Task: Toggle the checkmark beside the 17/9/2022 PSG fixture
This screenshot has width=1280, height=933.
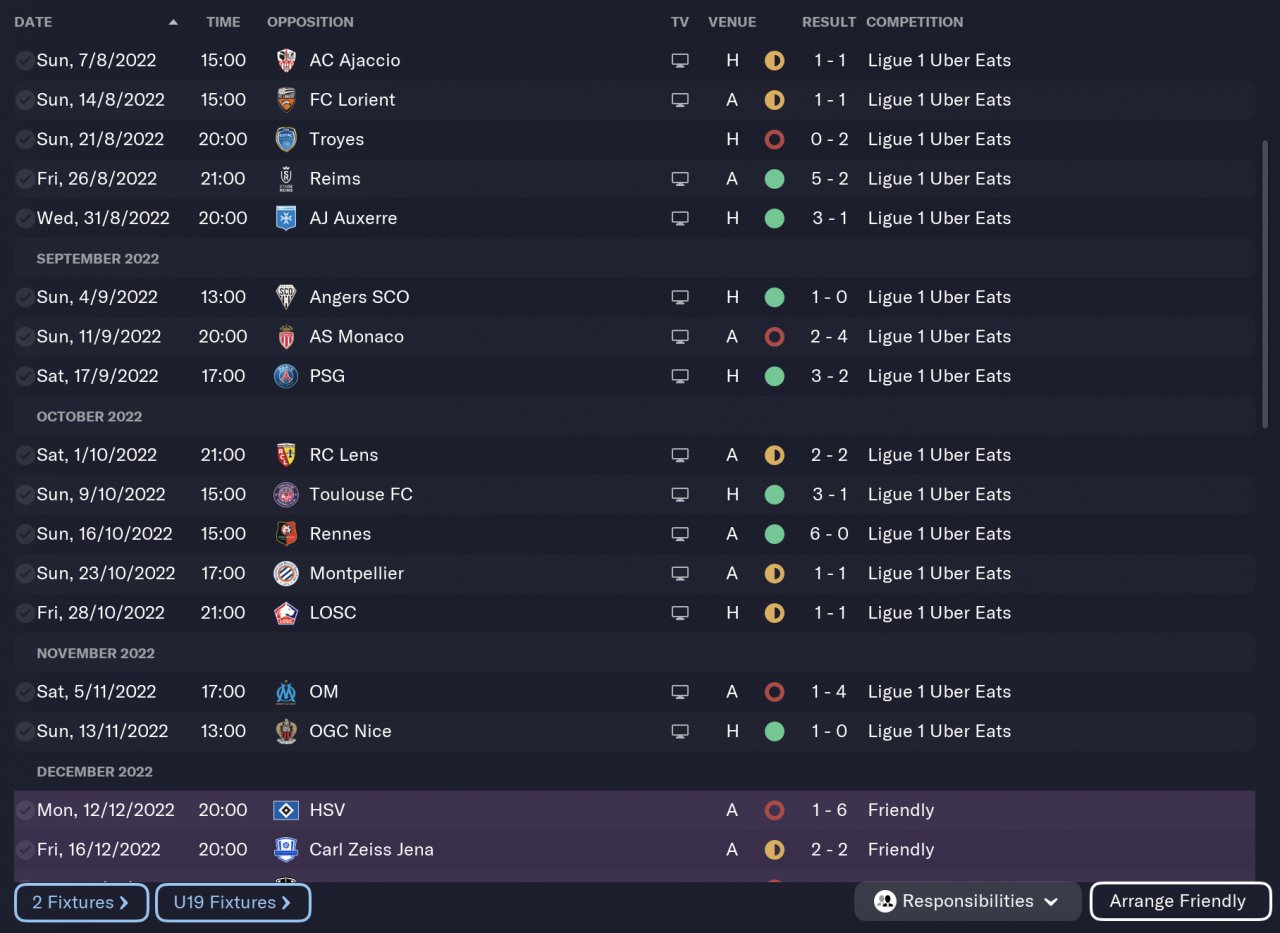Action: (x=24, y=377)
